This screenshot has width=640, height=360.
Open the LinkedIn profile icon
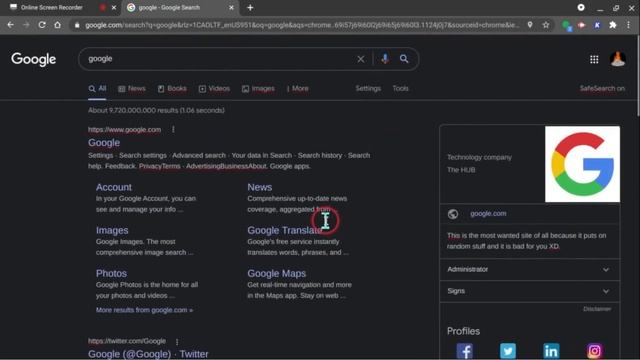click(551, 351)
